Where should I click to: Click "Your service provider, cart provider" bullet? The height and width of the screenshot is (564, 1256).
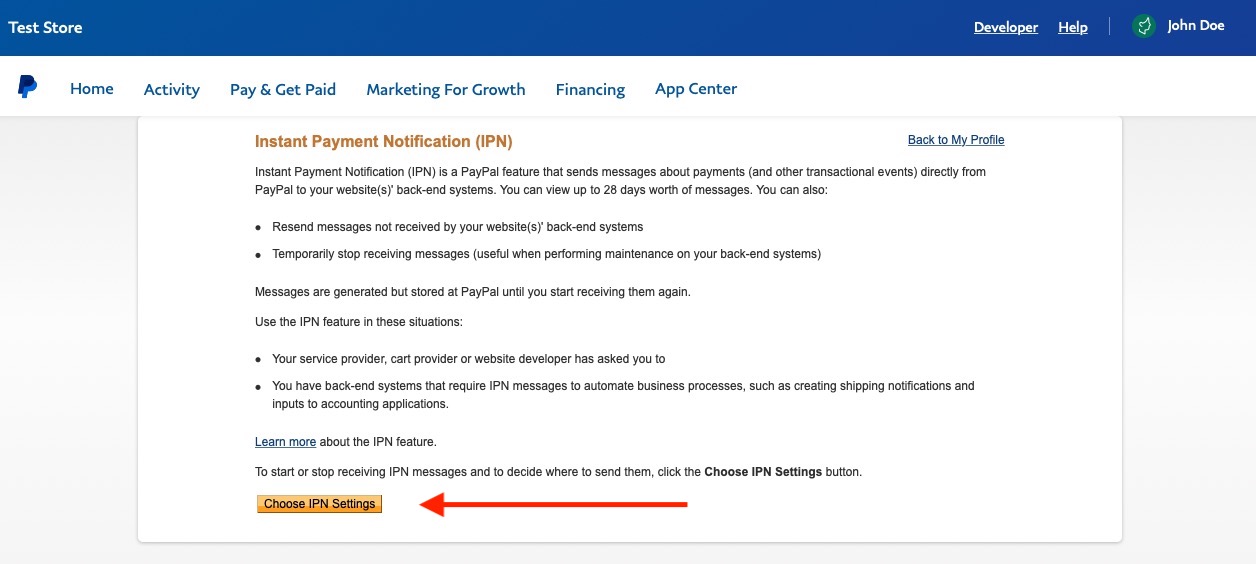tap(469, 359)
